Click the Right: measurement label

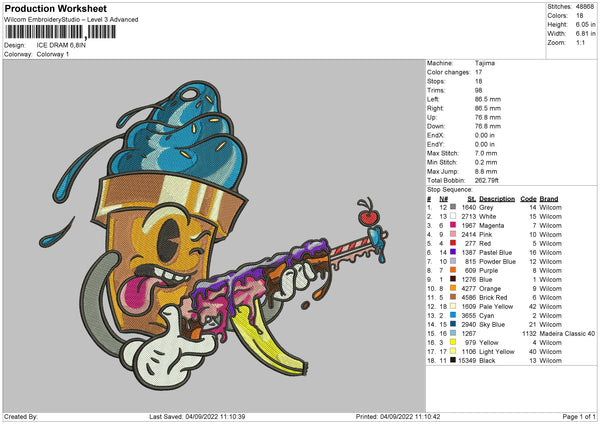point(435,108)
